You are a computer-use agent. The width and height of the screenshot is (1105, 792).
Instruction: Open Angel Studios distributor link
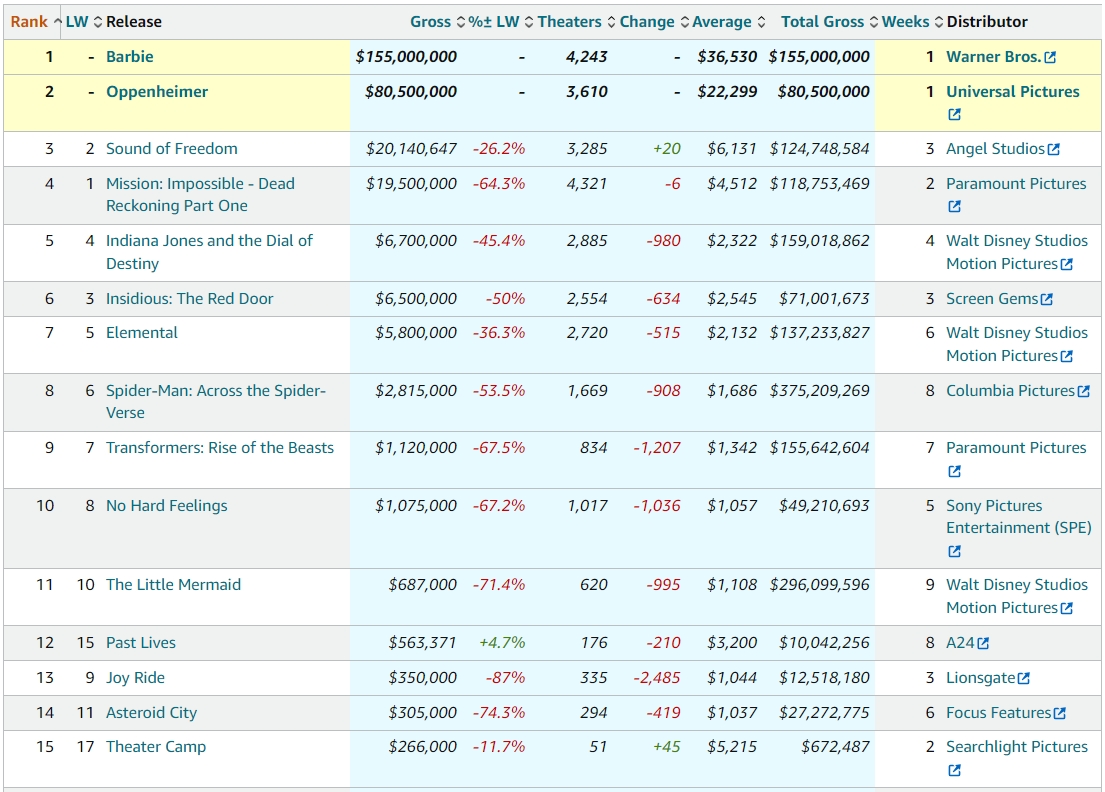point(995,149)
